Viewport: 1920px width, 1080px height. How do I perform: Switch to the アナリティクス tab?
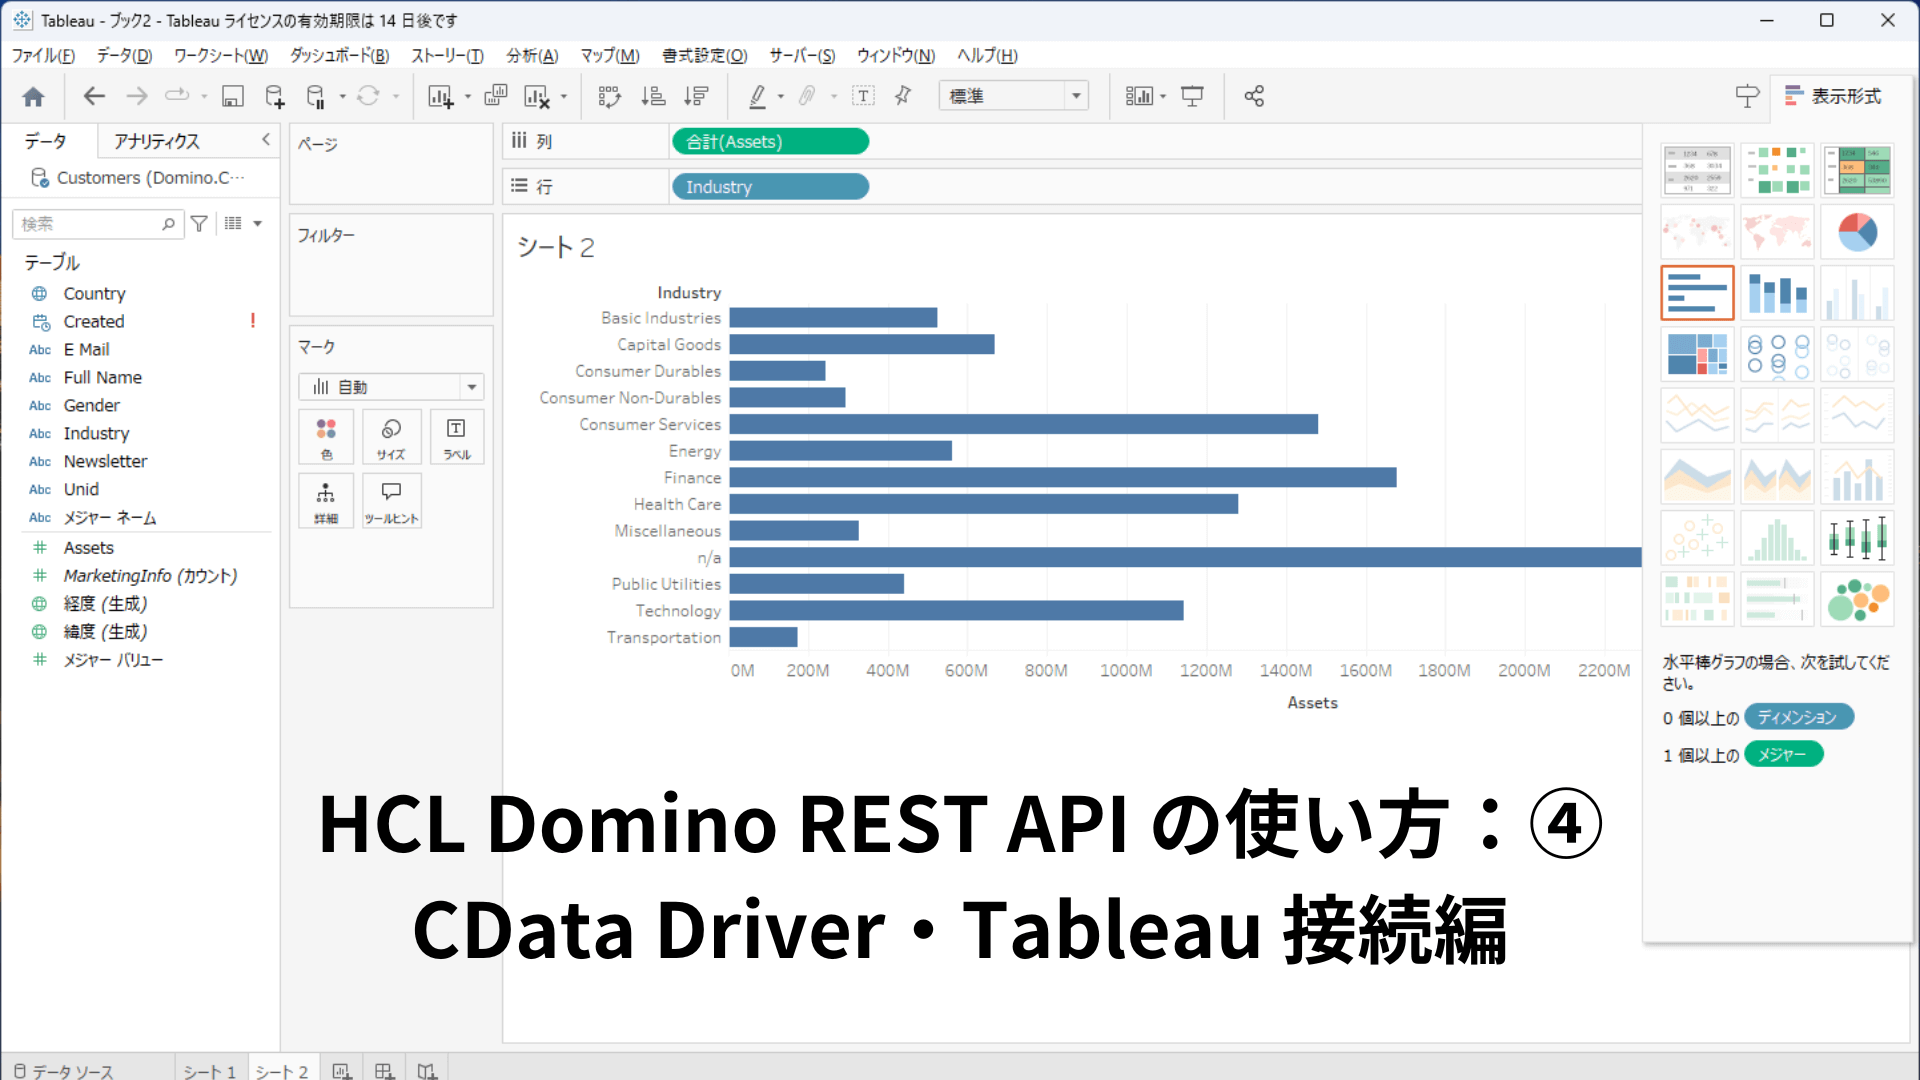157,140
